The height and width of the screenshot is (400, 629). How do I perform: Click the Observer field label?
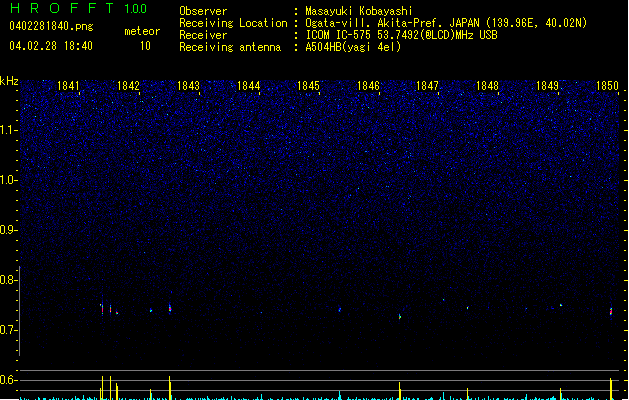pyautogui.click(x=203, y=11)
